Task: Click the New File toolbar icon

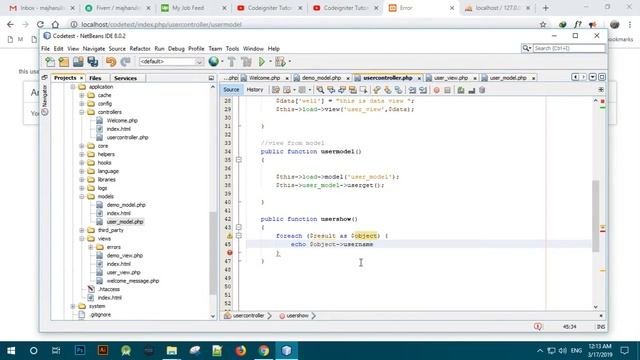Action: [50, 62]
